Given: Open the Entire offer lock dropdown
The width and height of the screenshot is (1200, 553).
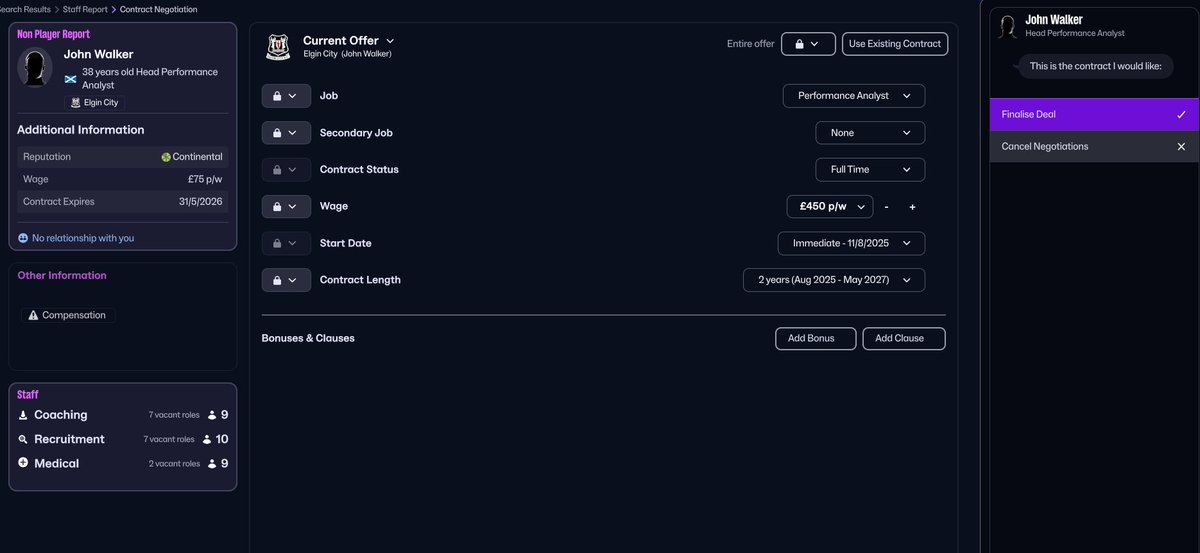Looking at the screenshot, I should (808, 44).
